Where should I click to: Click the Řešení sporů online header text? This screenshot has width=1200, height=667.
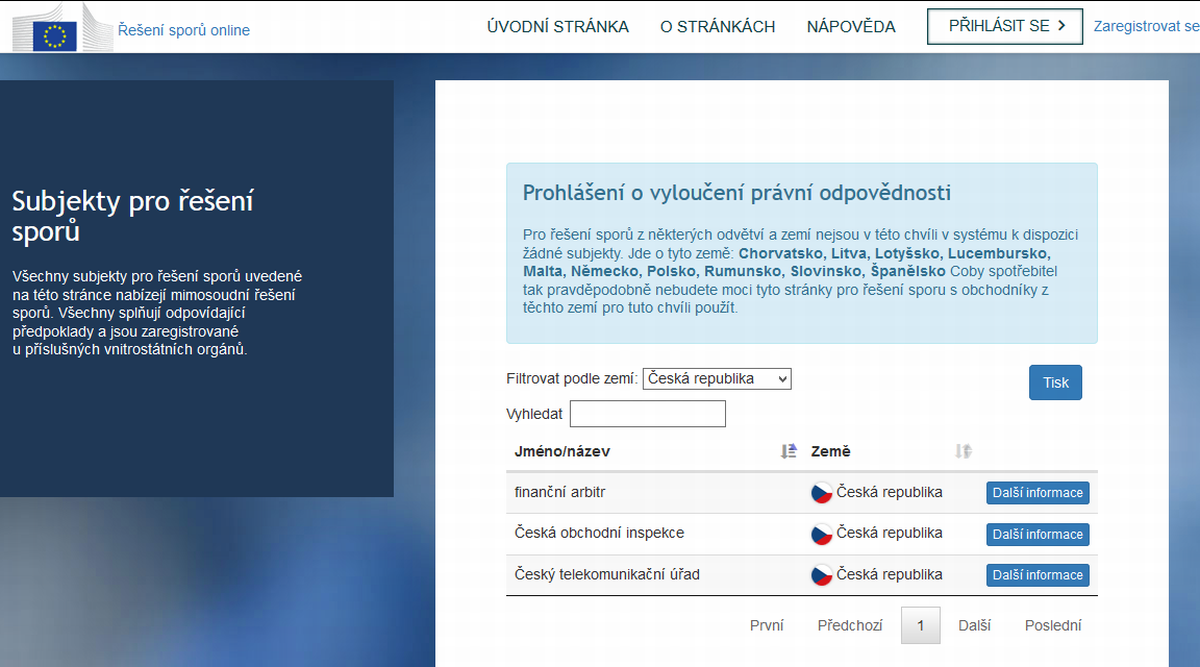[x=182, y=30]
